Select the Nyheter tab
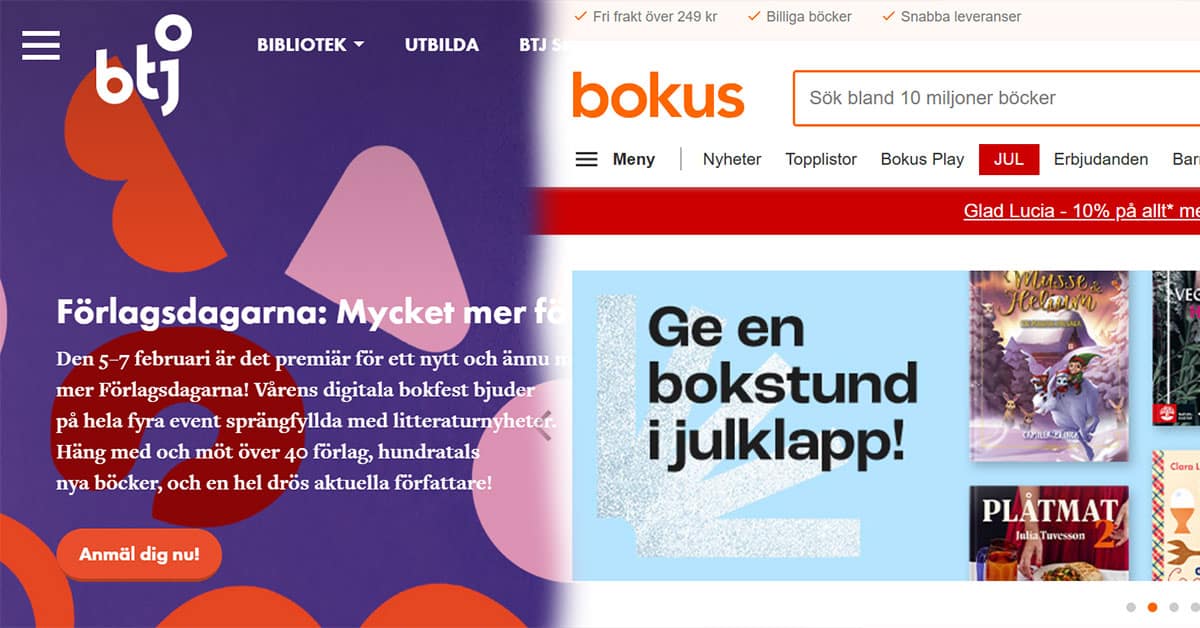Screen dimensions: 1200x628 732,159
